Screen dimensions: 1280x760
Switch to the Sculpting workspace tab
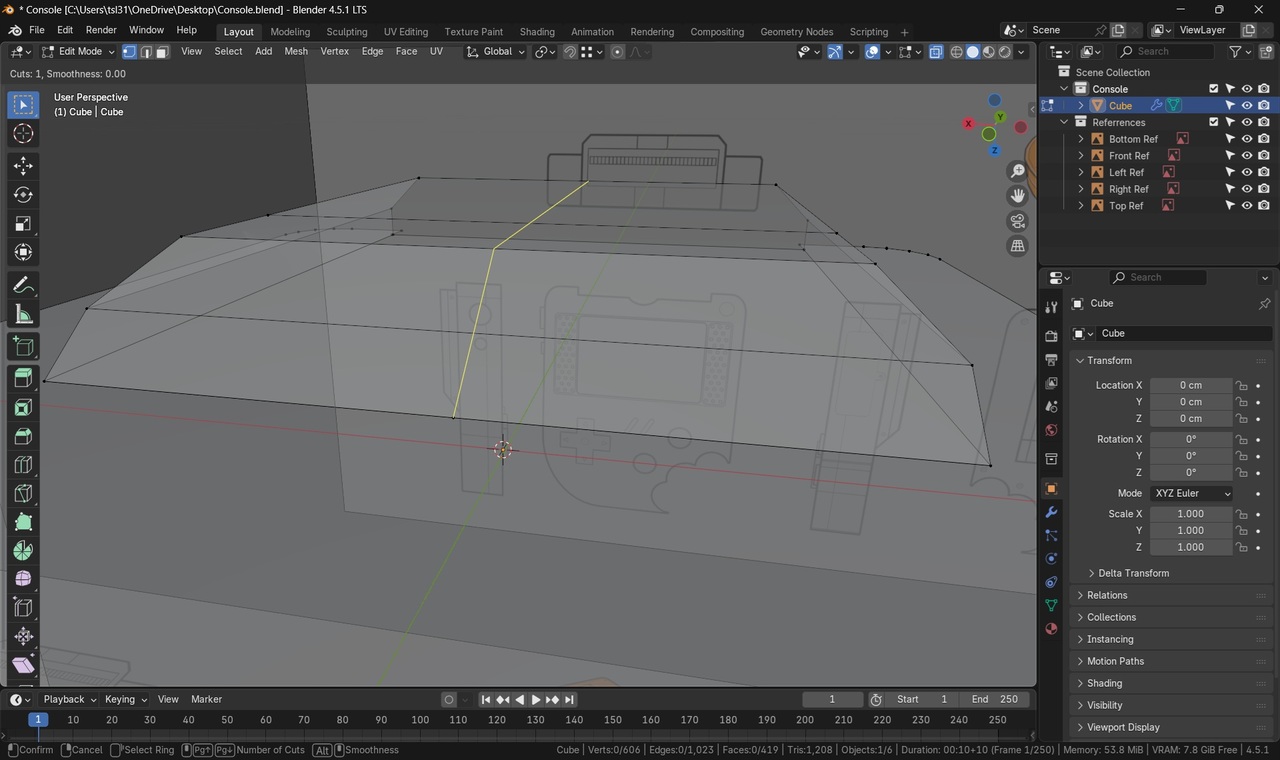[346, 32]
